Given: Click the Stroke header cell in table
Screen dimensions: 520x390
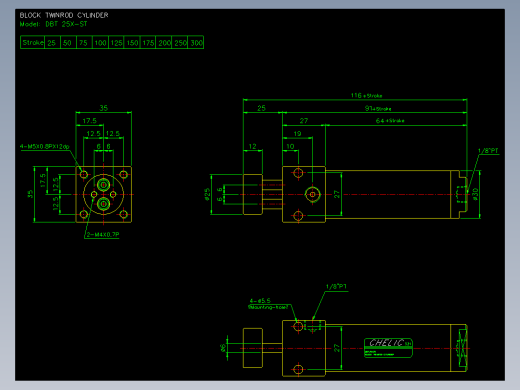Looking at the screenshot, I should pyautogui.click(x=33, y=42).
